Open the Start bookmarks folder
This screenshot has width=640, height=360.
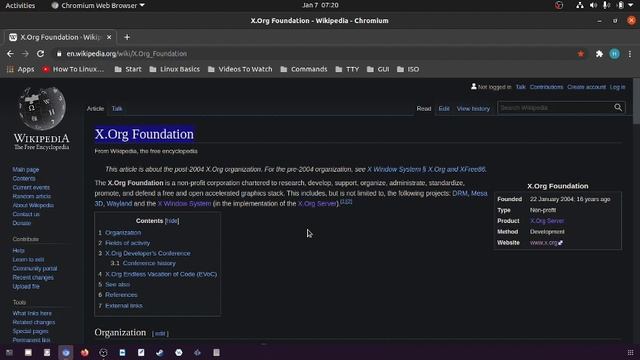[x=128, y=69]
